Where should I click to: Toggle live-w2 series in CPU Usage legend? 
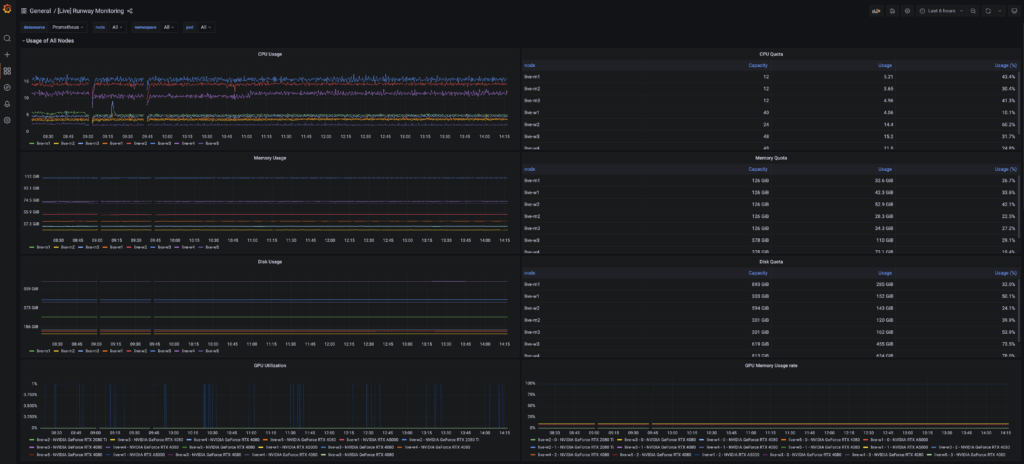click(138, 143)
